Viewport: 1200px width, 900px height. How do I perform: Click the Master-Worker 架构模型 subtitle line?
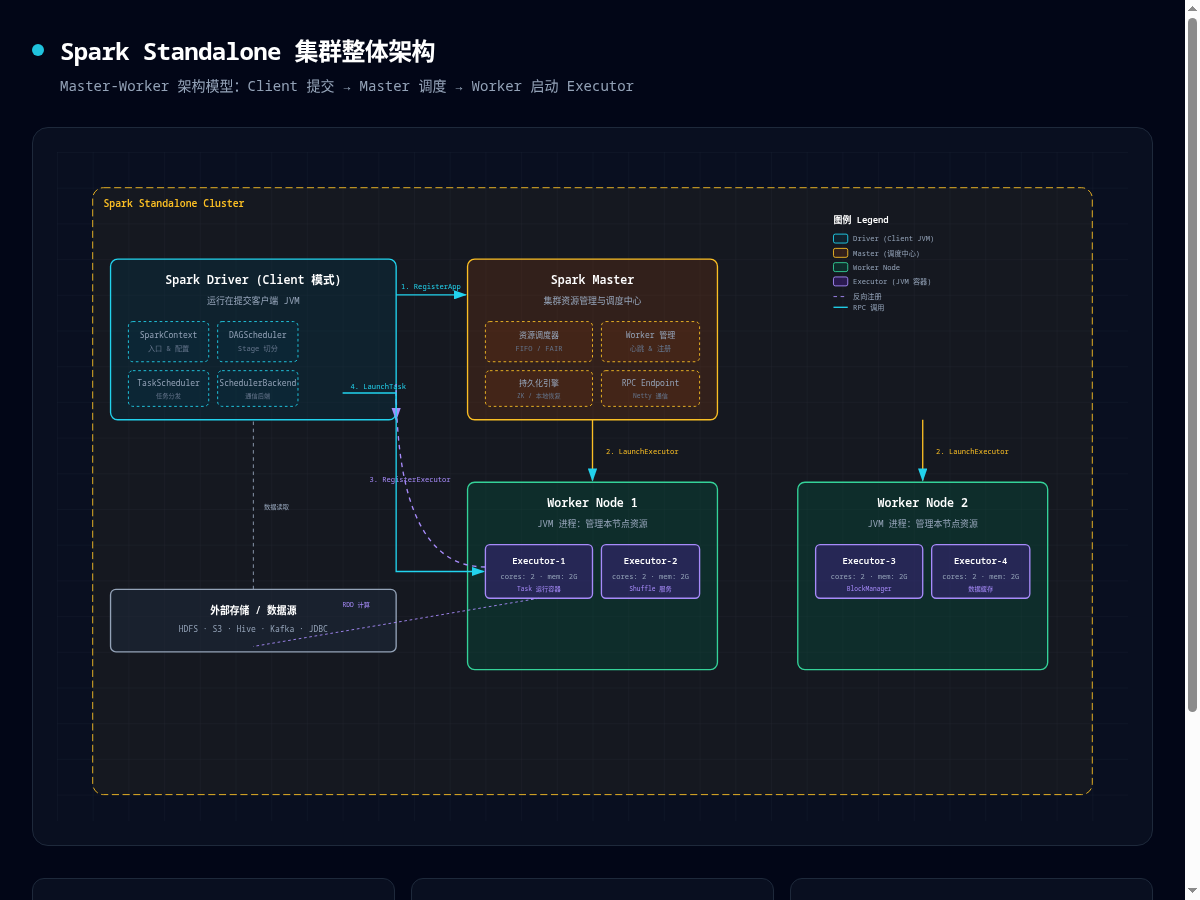(x=347, y=86)
